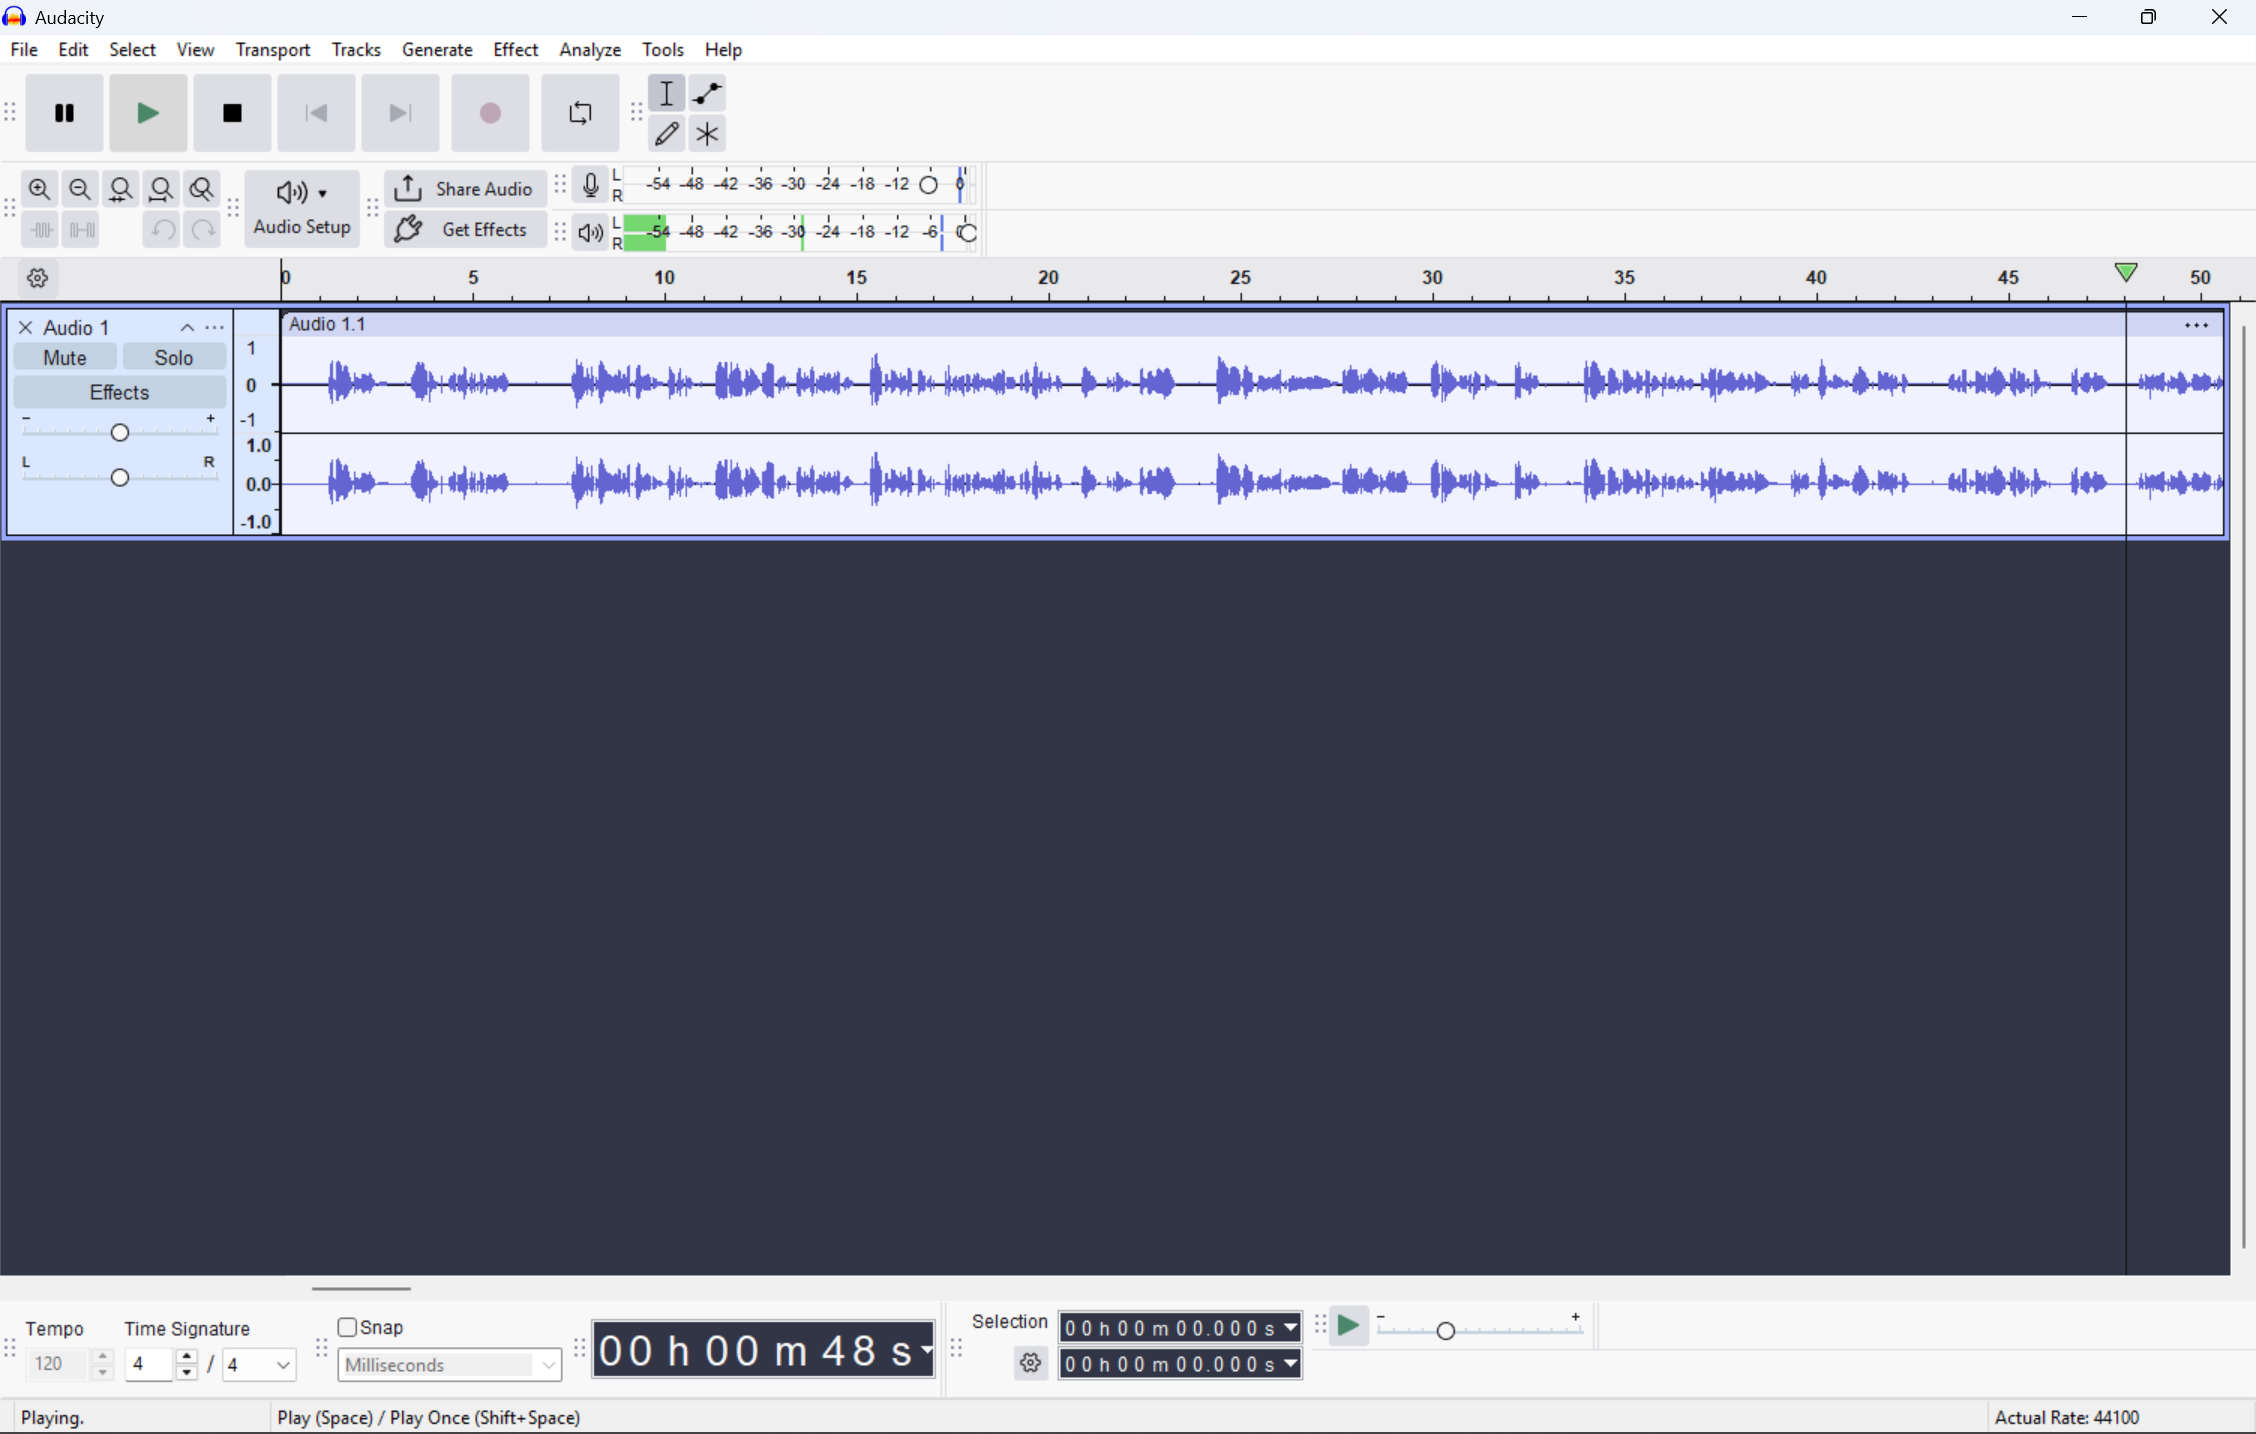Toggle the Loop playback button
The width and height of the screenshot is (2256, 1434).
tap(580, 113)
